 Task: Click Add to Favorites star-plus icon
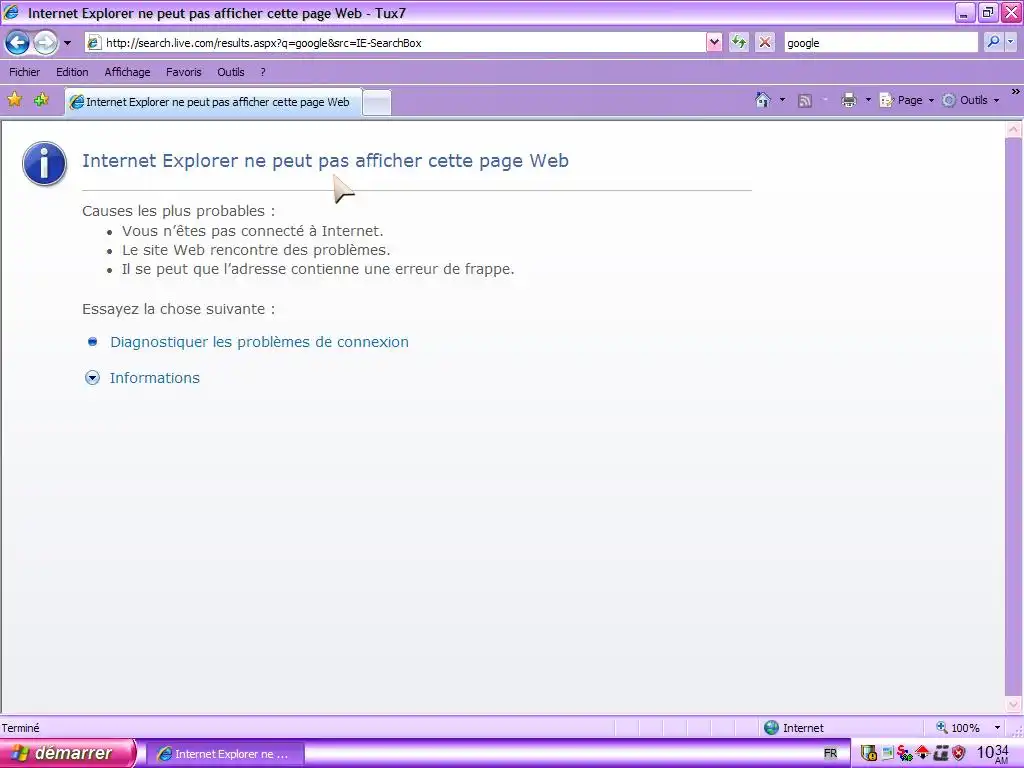pos(41,100)
